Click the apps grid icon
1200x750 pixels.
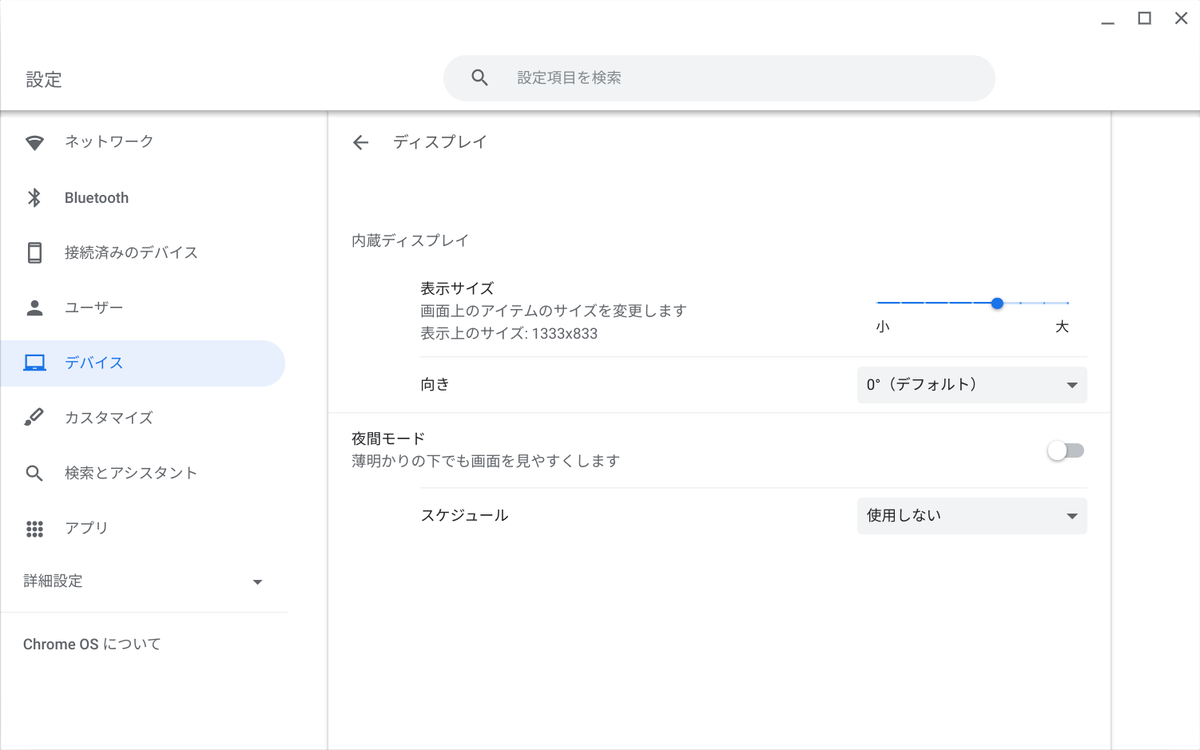(x=35, y=528)
